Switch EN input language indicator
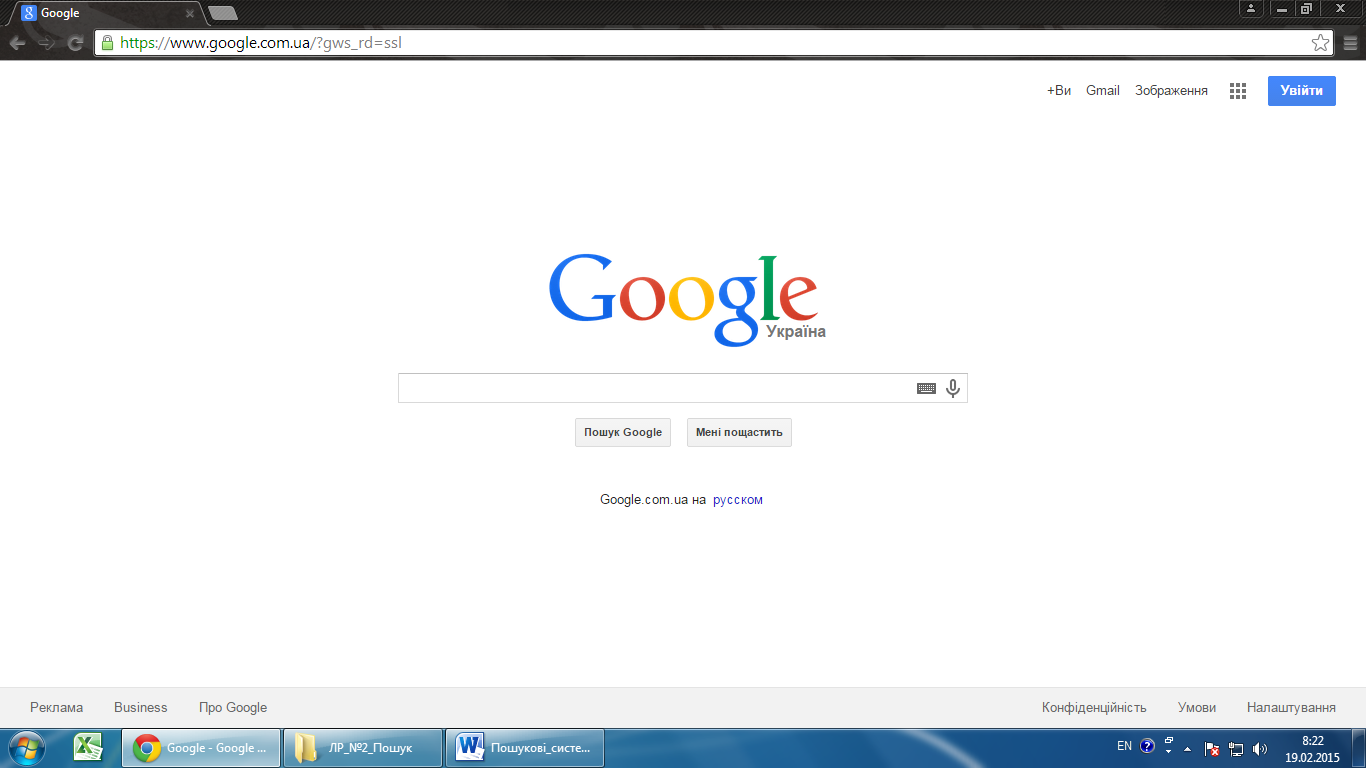 [x=1124, y=746]
